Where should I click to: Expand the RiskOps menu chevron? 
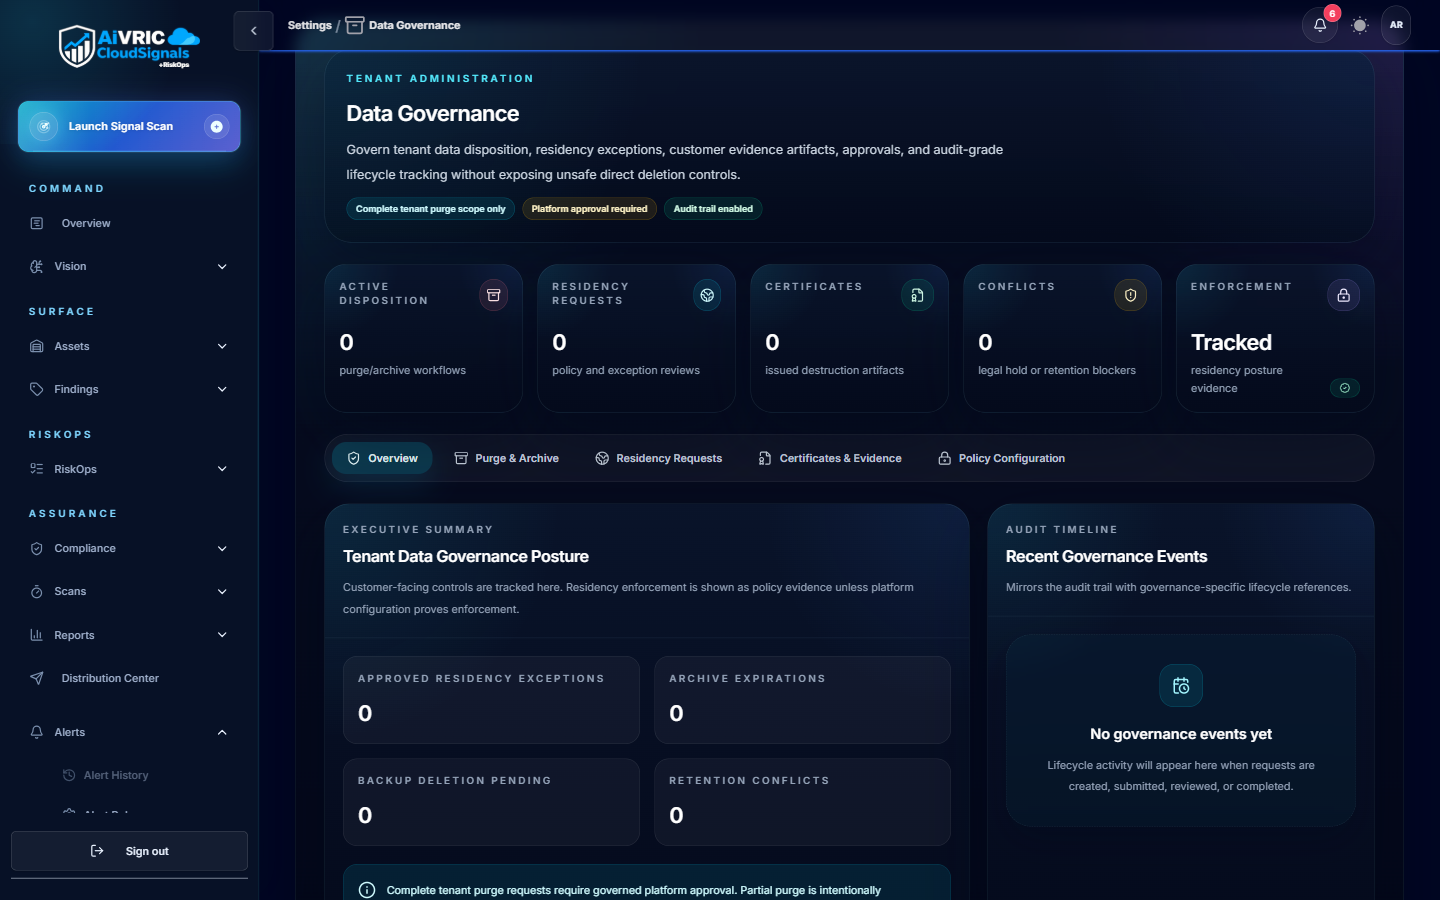pyautogui.click(x=222, y=469)
